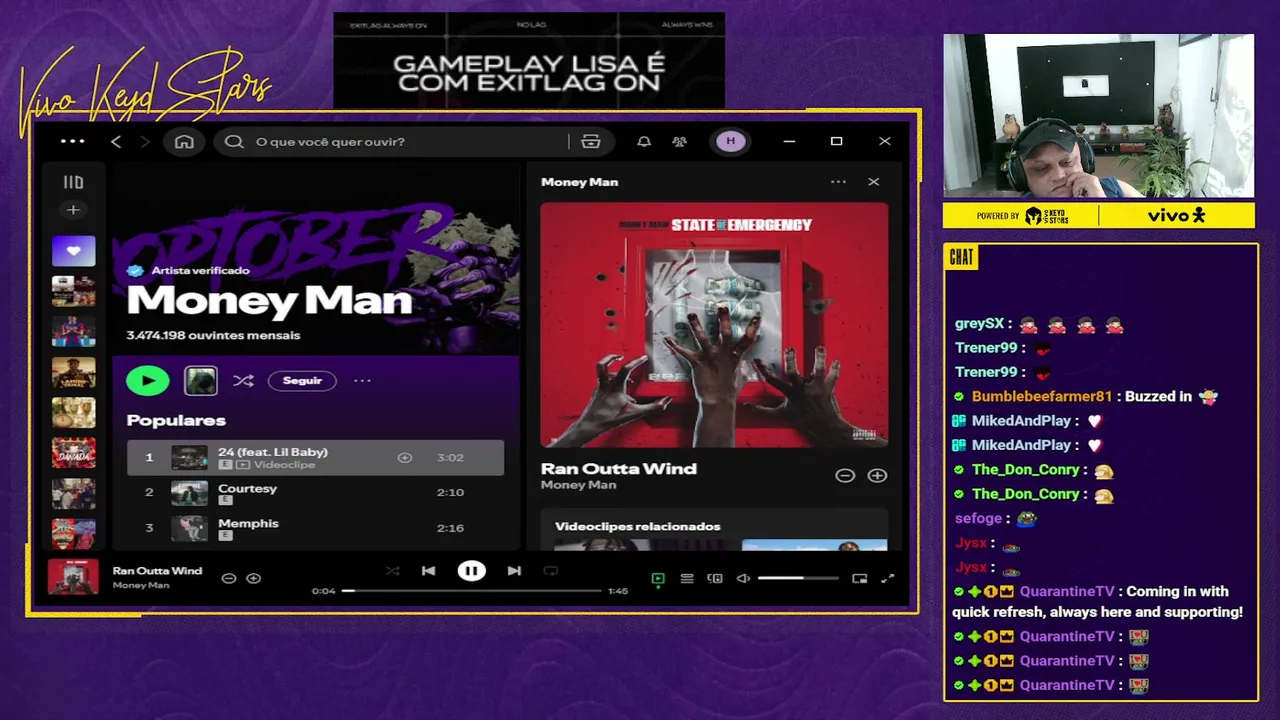Open the 'Ran Outta Wind' title in the side panel

[x=619, y=468]
